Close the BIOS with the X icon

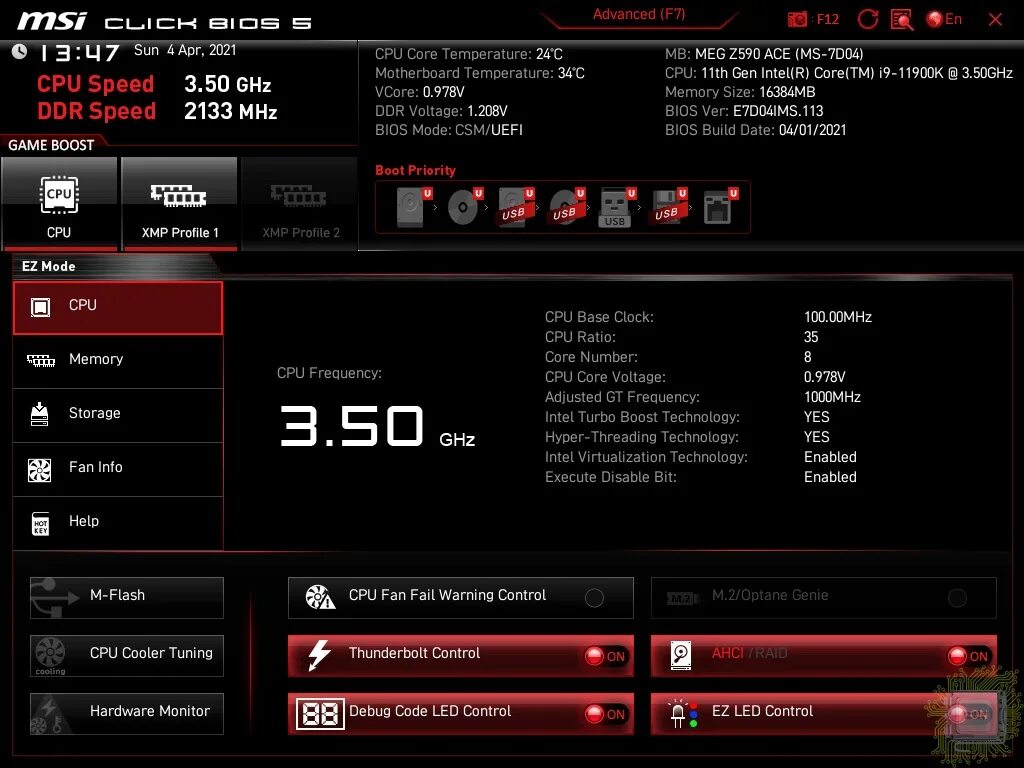995,20
